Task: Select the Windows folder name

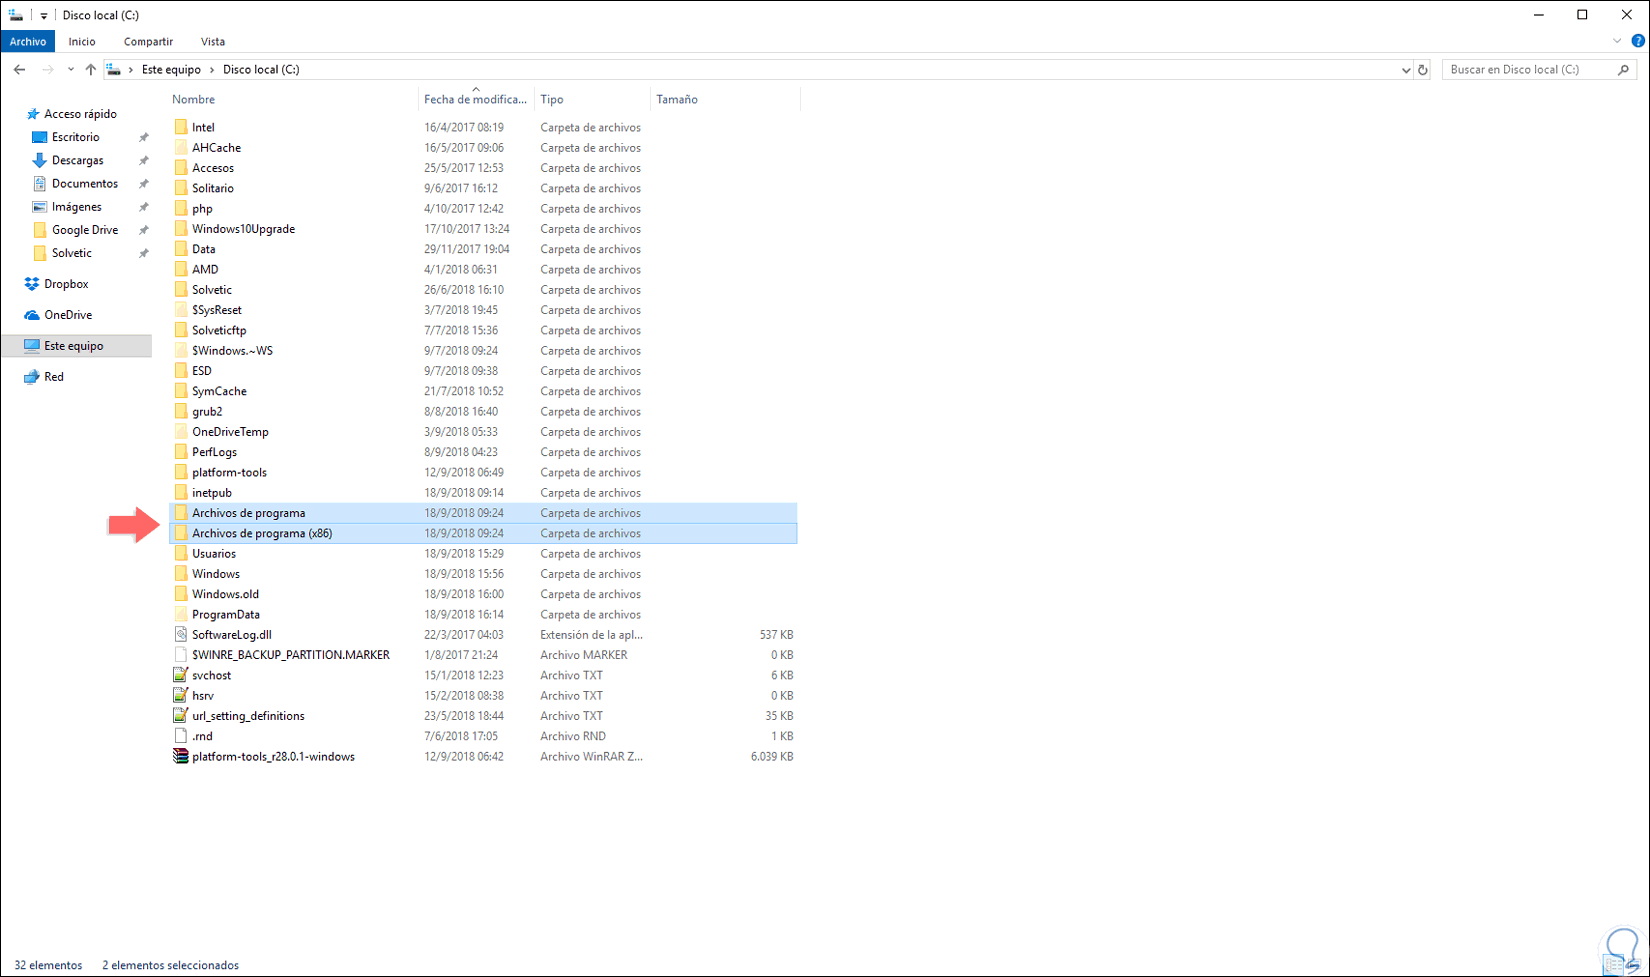Action: [216, 574]
